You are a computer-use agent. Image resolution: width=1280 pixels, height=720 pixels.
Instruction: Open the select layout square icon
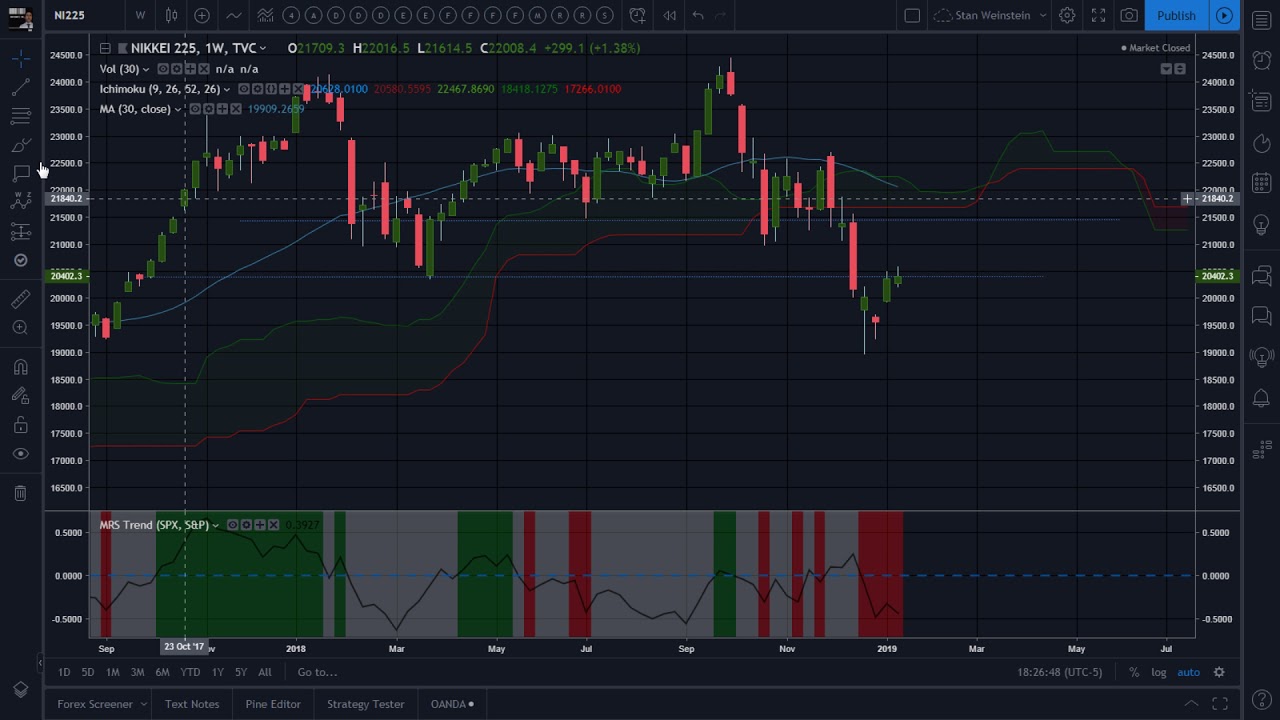pyautogui.click(x=912, y=15)
